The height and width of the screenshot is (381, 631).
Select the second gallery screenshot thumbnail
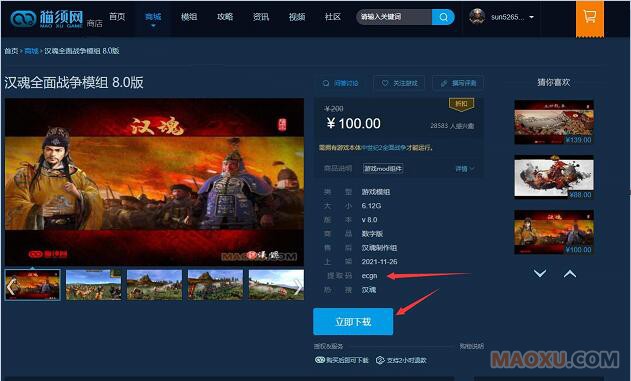tap(93, 285)
